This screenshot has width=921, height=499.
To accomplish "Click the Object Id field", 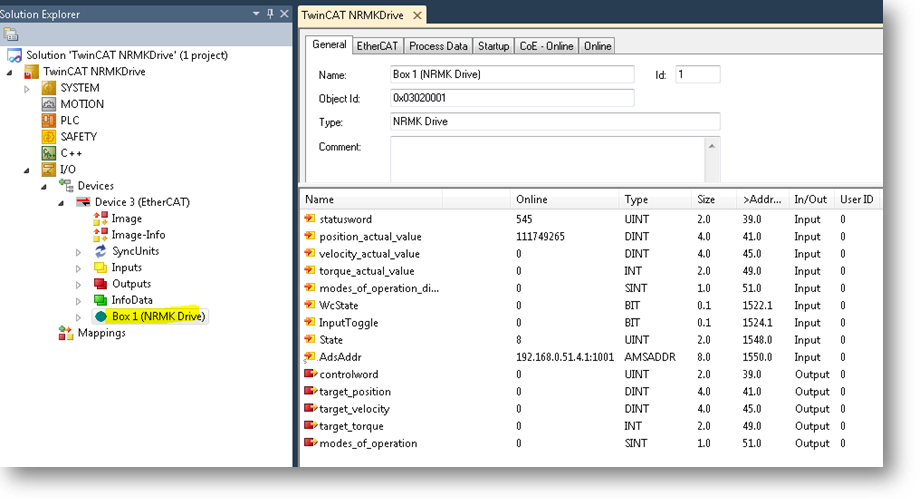I will coord(512,98).
